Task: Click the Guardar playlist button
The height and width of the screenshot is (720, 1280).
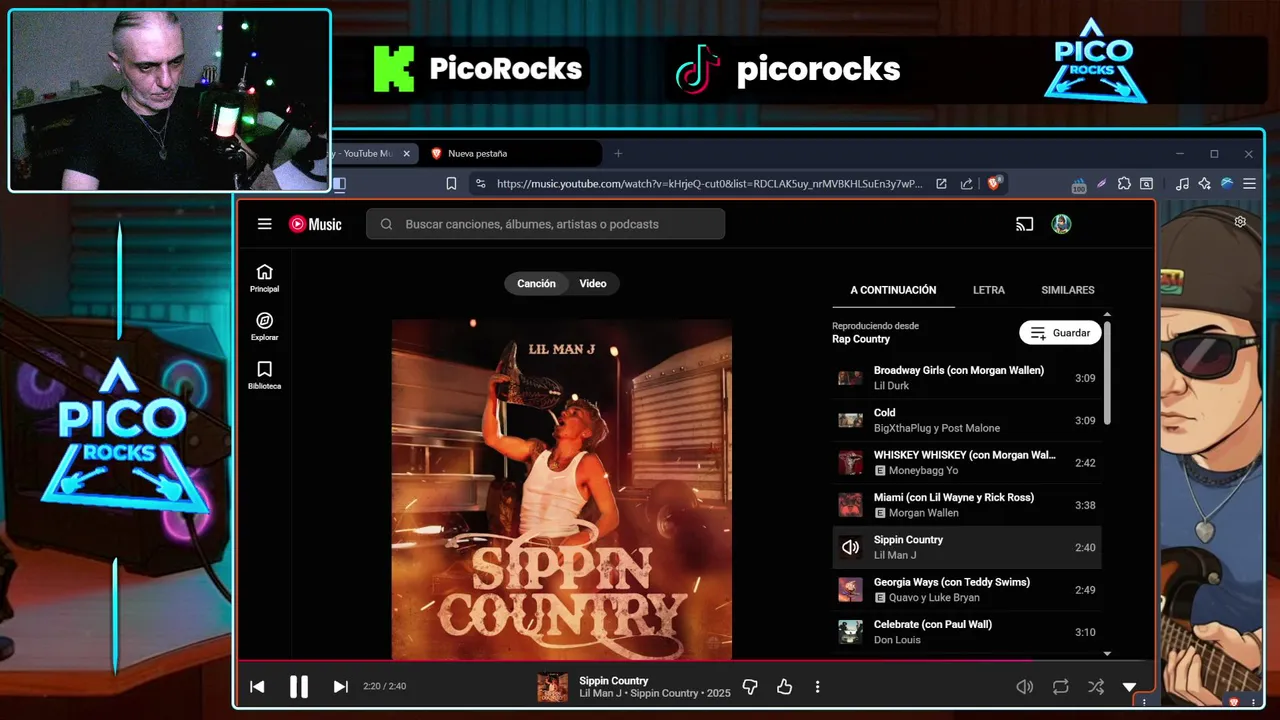Action: pyautogui.click(x=1060, y=333)
